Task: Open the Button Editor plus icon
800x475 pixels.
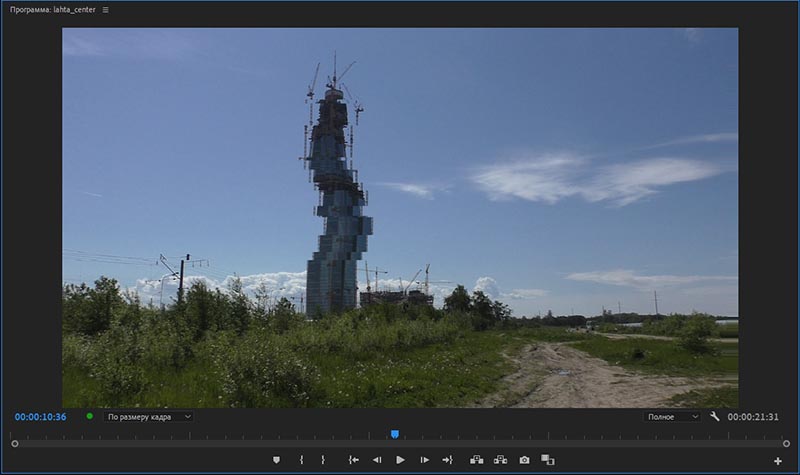Action: click(x=778, y=461)
